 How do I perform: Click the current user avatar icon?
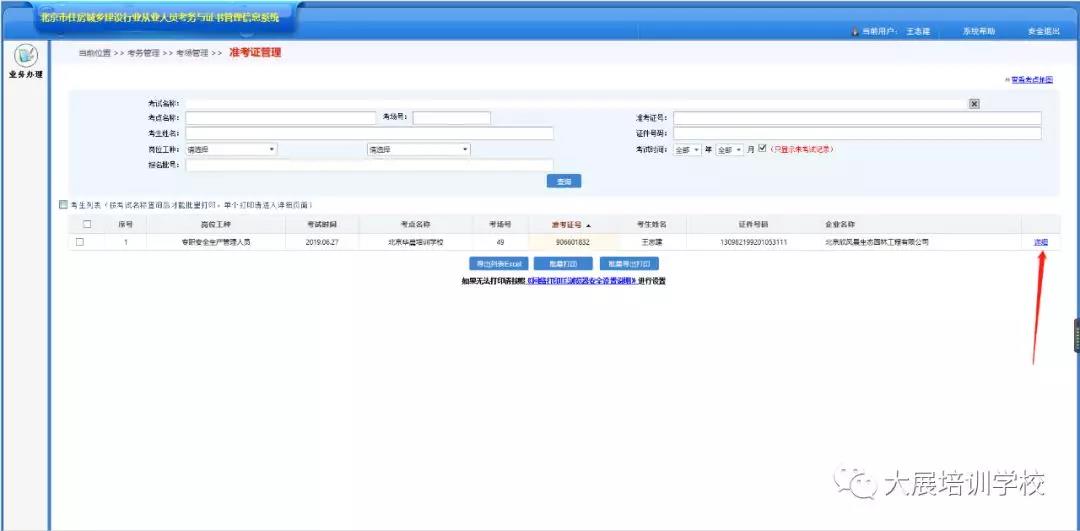pos(855,32)
